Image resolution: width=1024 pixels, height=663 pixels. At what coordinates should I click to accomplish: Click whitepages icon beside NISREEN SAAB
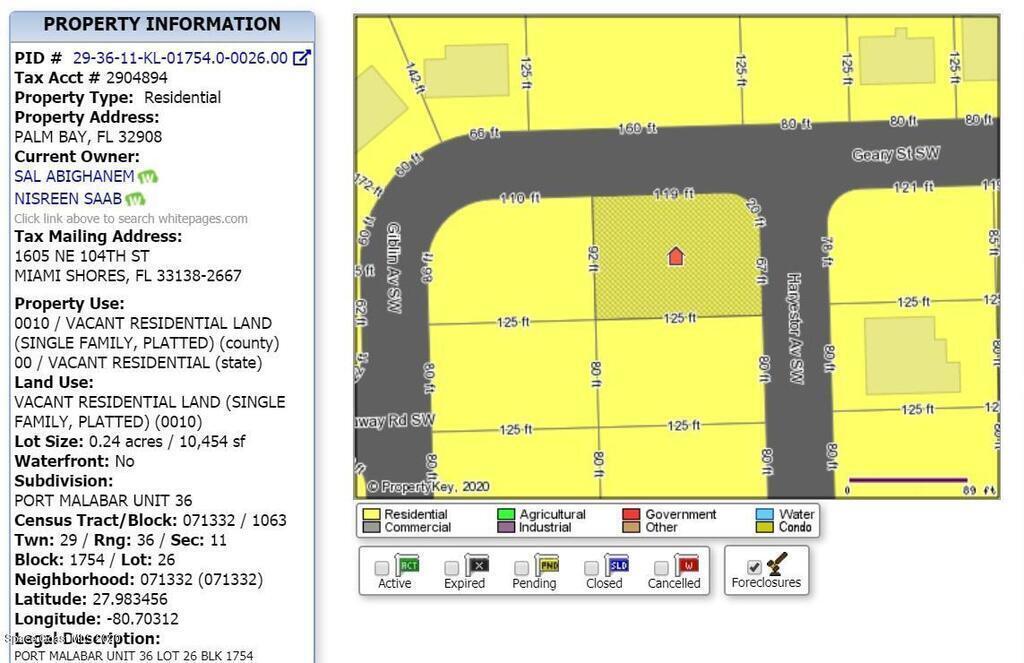[x=136, y=199]
